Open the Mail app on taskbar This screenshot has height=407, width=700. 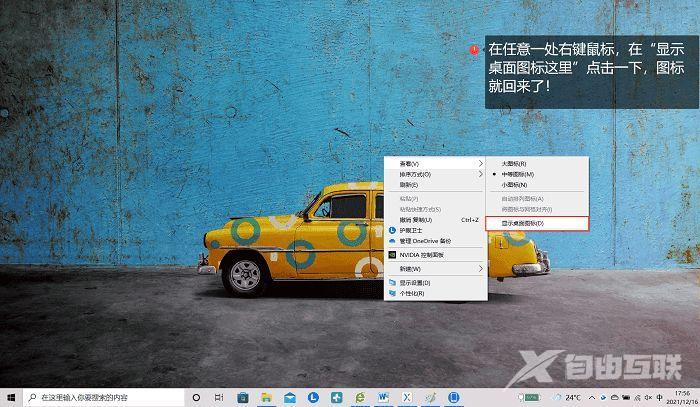[290, 397]
